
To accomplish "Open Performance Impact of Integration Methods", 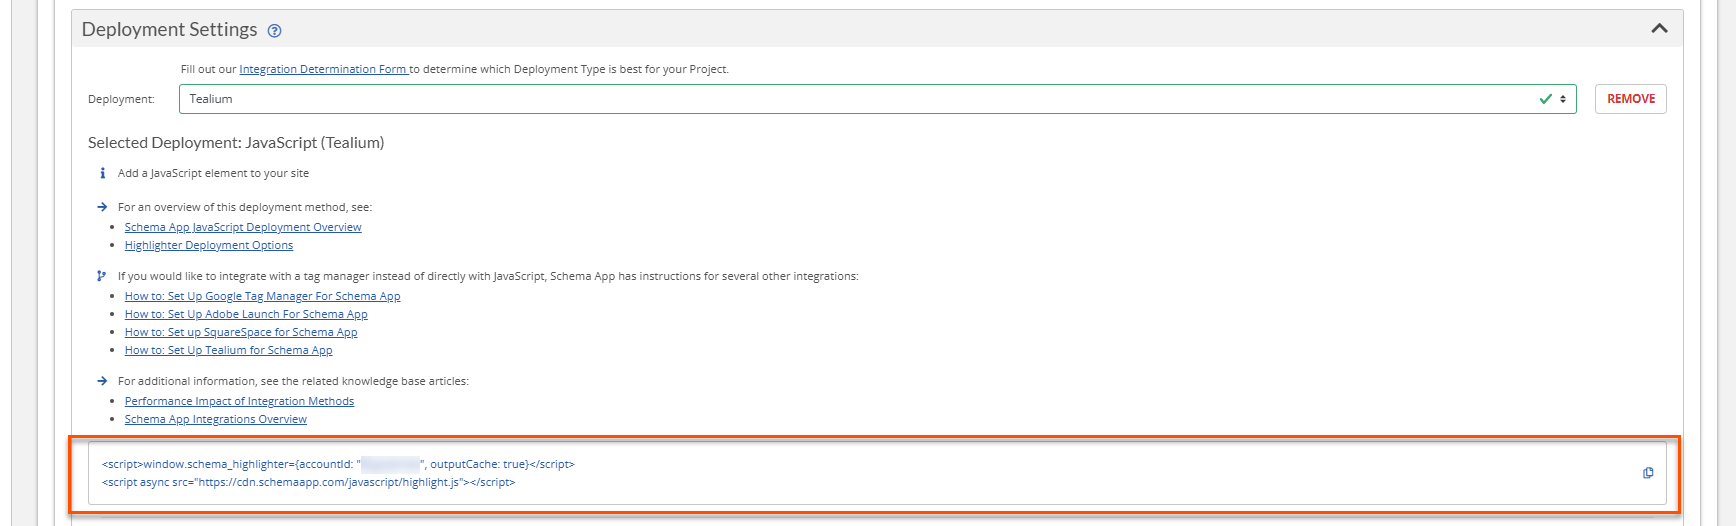I will pyautogui.click(x=239, y=401).
